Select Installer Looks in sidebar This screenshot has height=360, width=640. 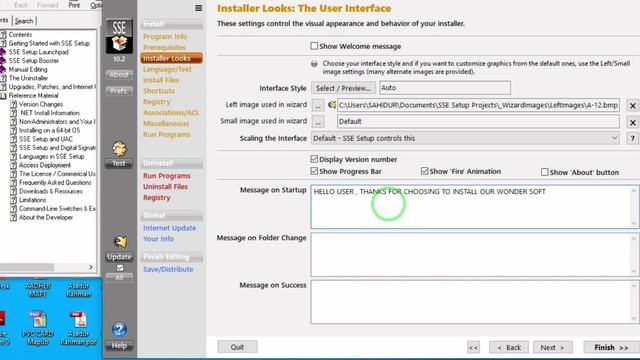click(x=171, y=58)
